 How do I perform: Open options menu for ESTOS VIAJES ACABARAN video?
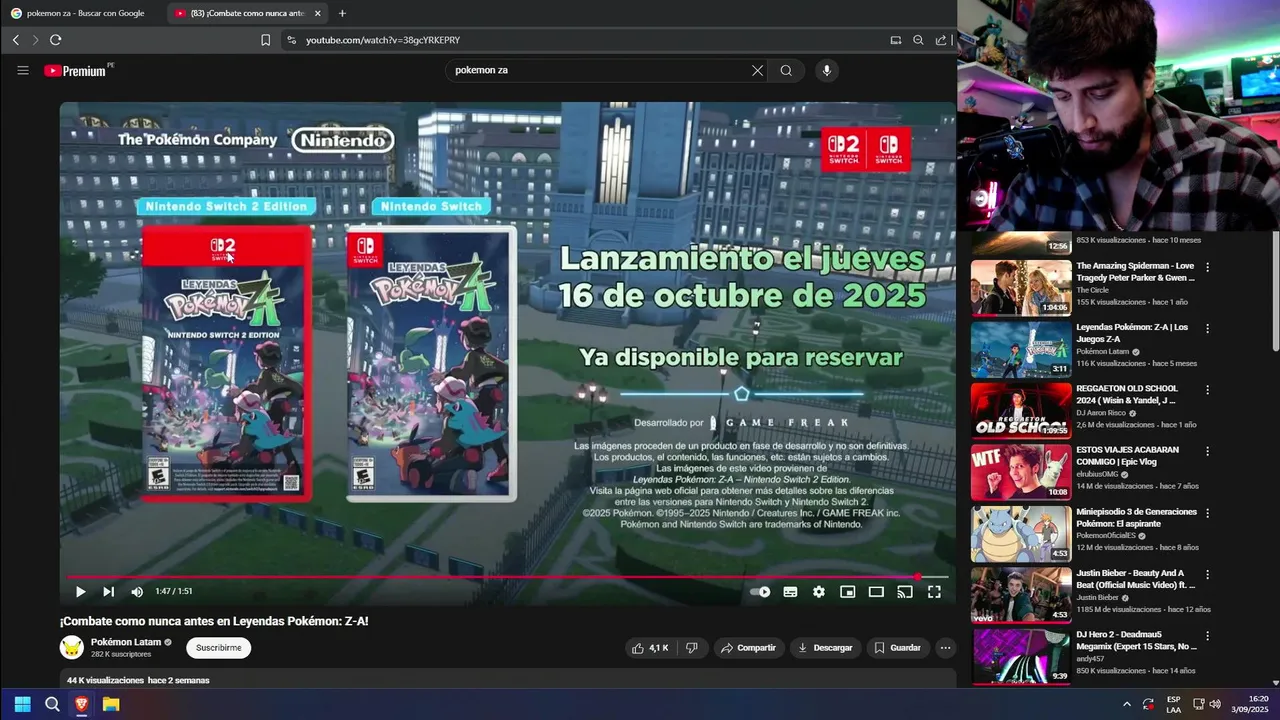(x=1208, y=452)
